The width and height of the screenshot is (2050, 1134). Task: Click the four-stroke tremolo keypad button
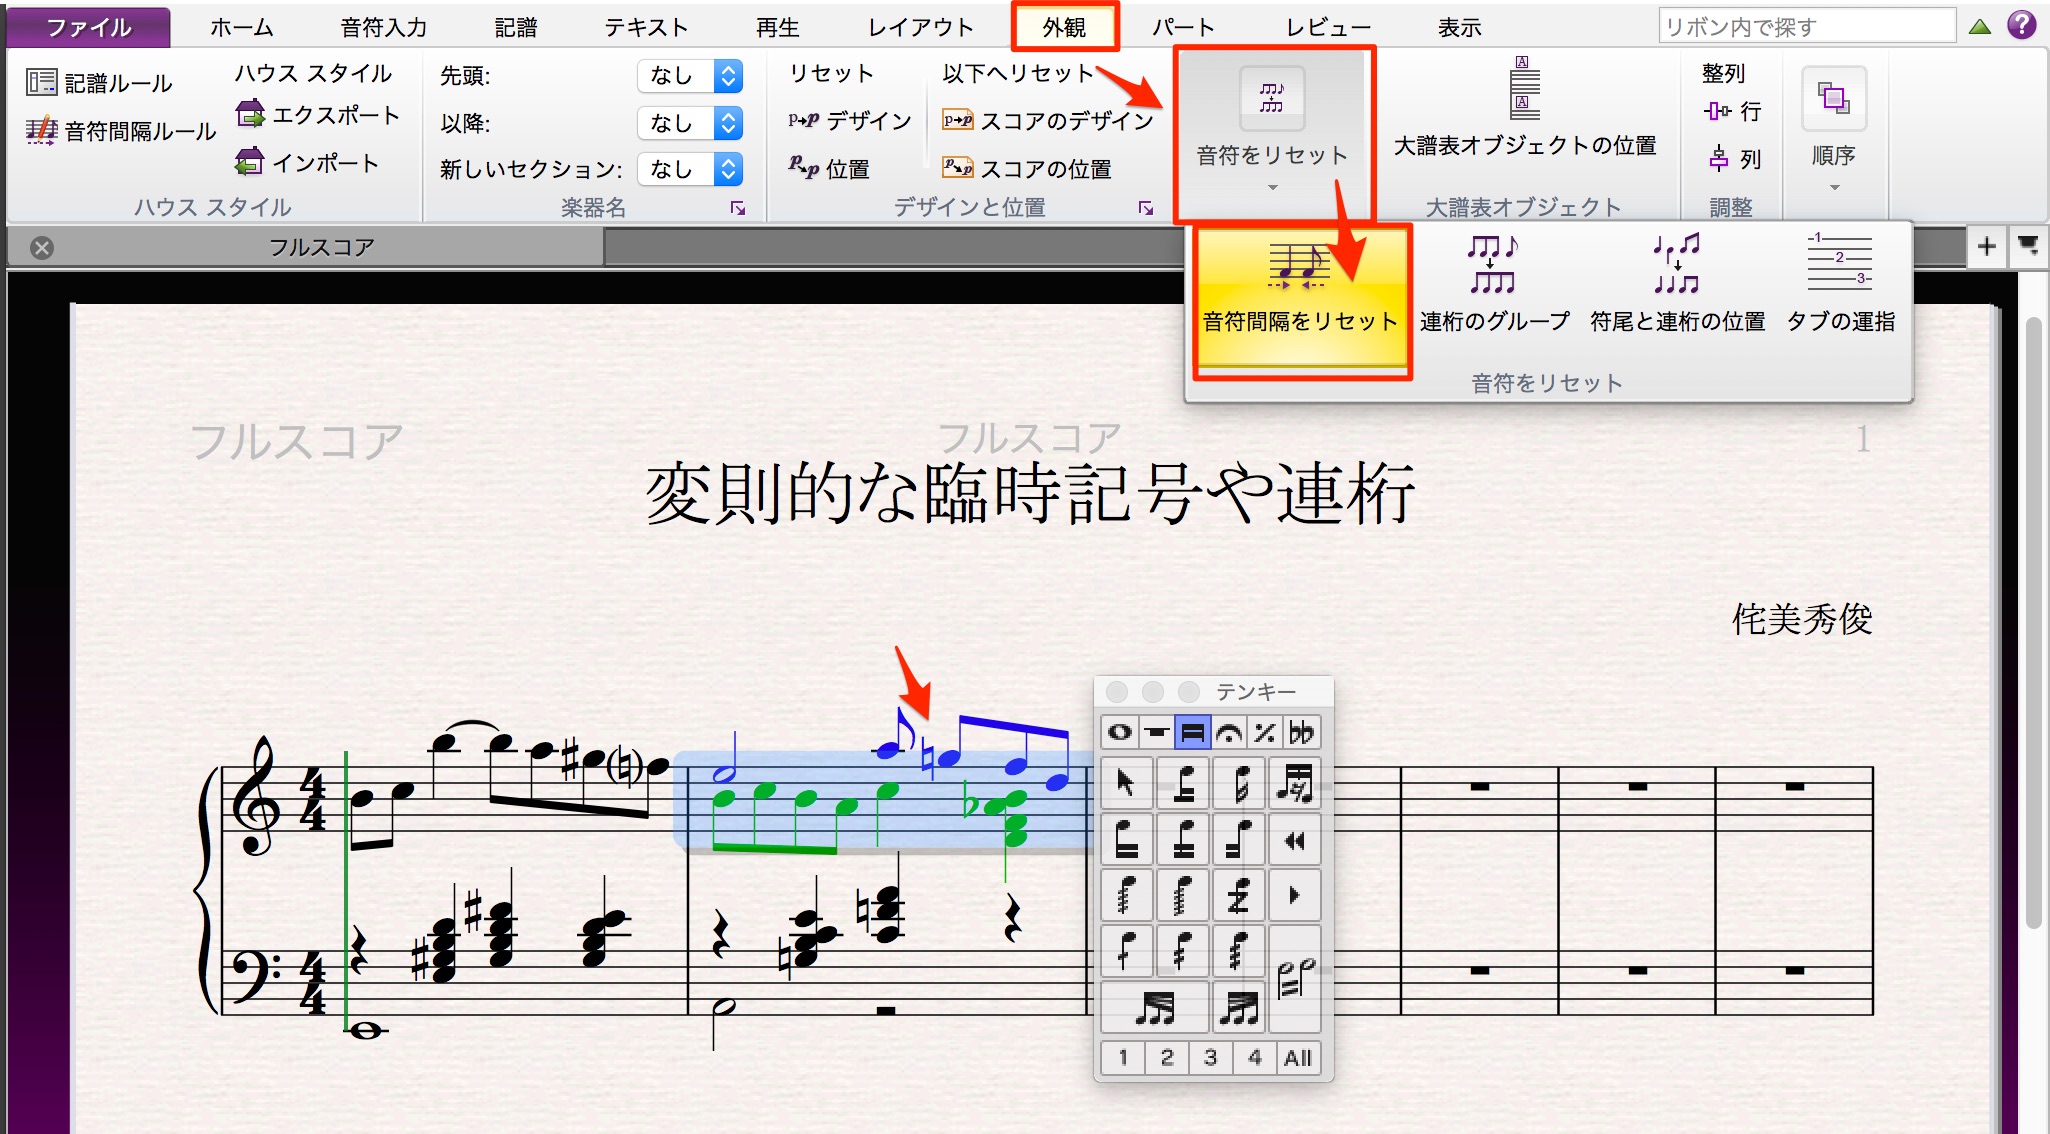click(1125, 896)
